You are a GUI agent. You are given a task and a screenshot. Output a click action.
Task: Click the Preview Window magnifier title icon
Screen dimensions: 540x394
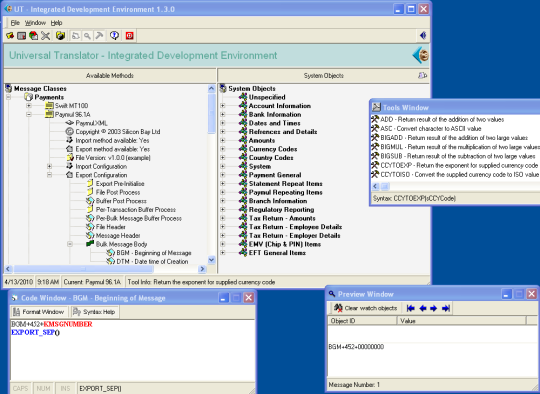pyautogui.click(x=332, y=294)
